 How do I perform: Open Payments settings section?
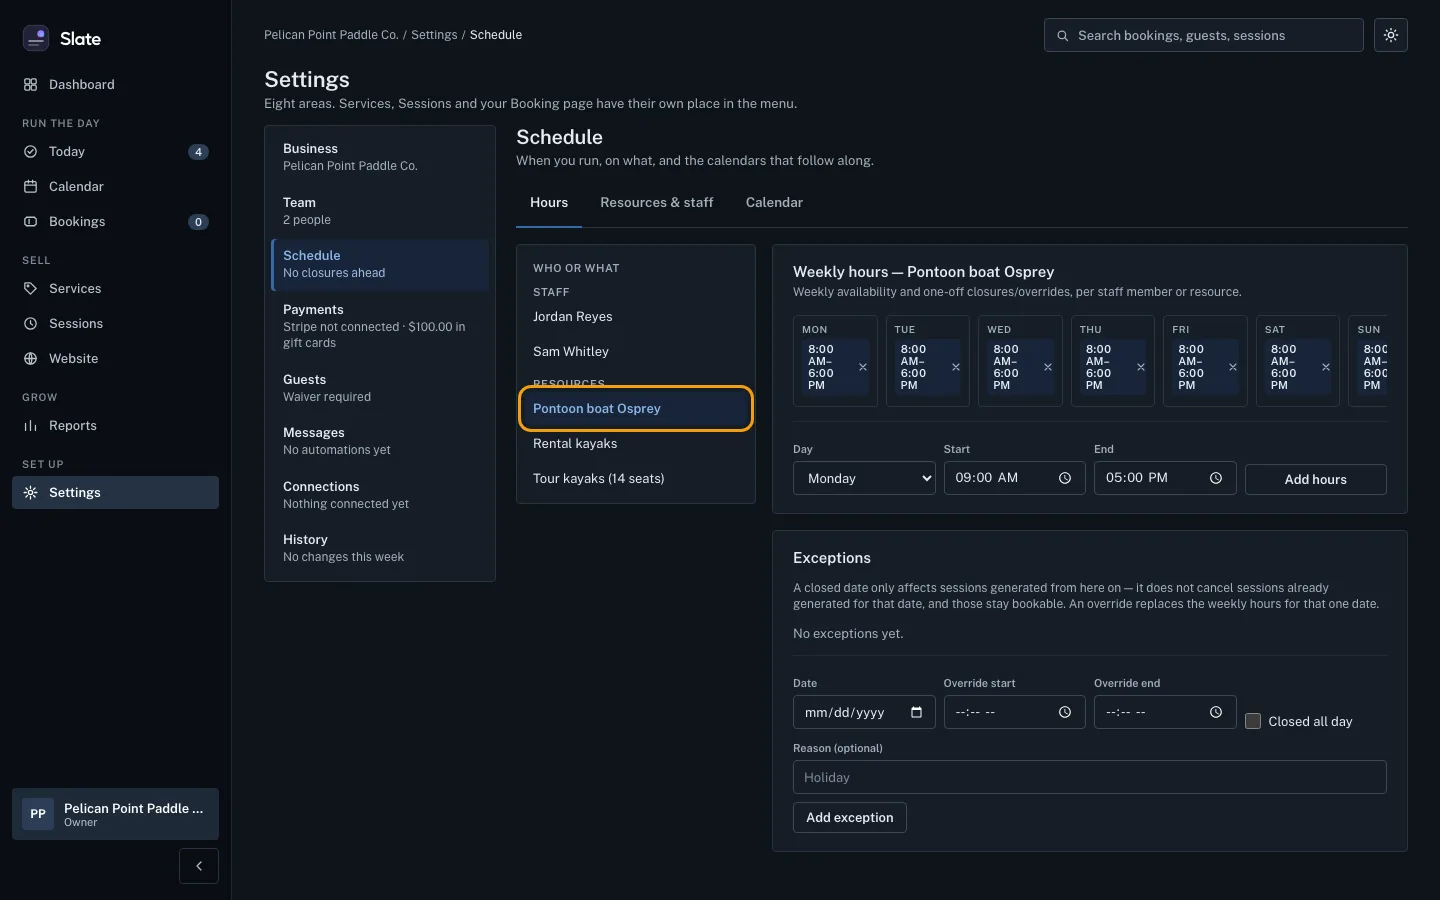[x=380, y=326]
